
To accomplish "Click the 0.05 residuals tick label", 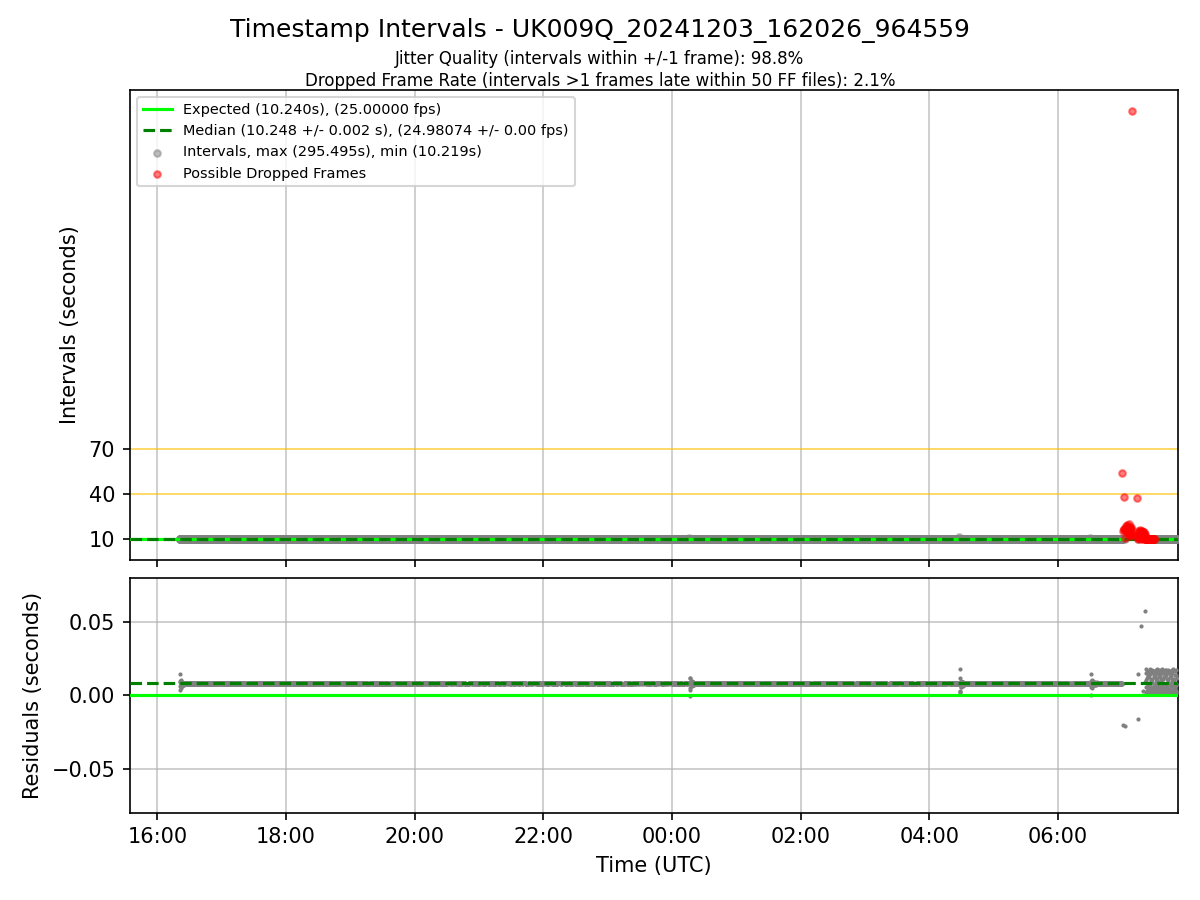I will coord(96,622).
